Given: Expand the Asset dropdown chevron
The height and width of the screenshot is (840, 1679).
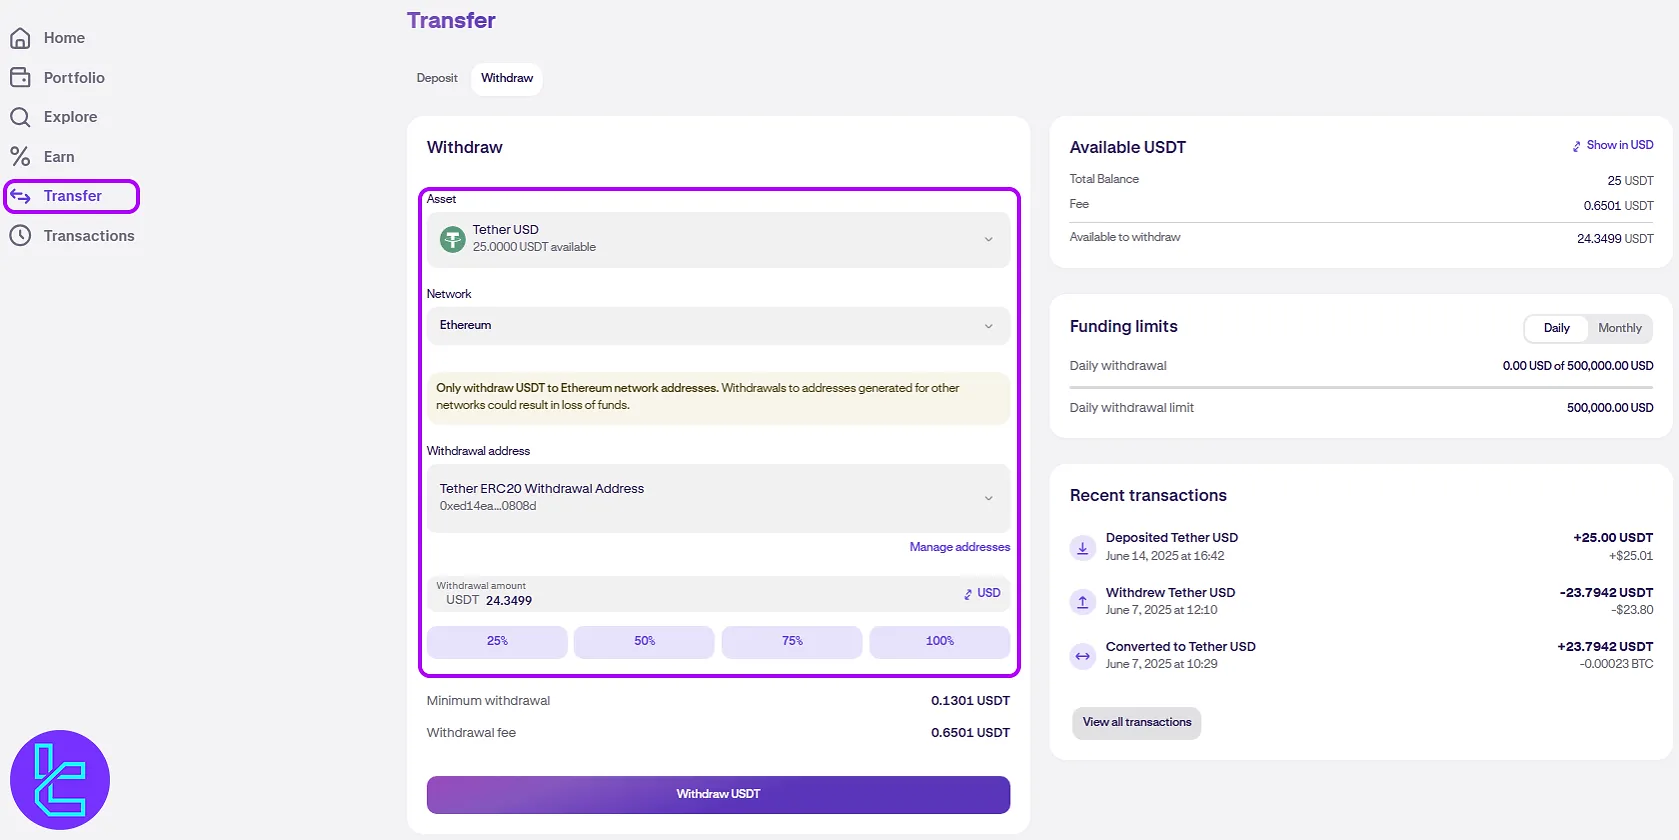Looking at the screenshot, I should pyautogui.click(x=988, y=240).
